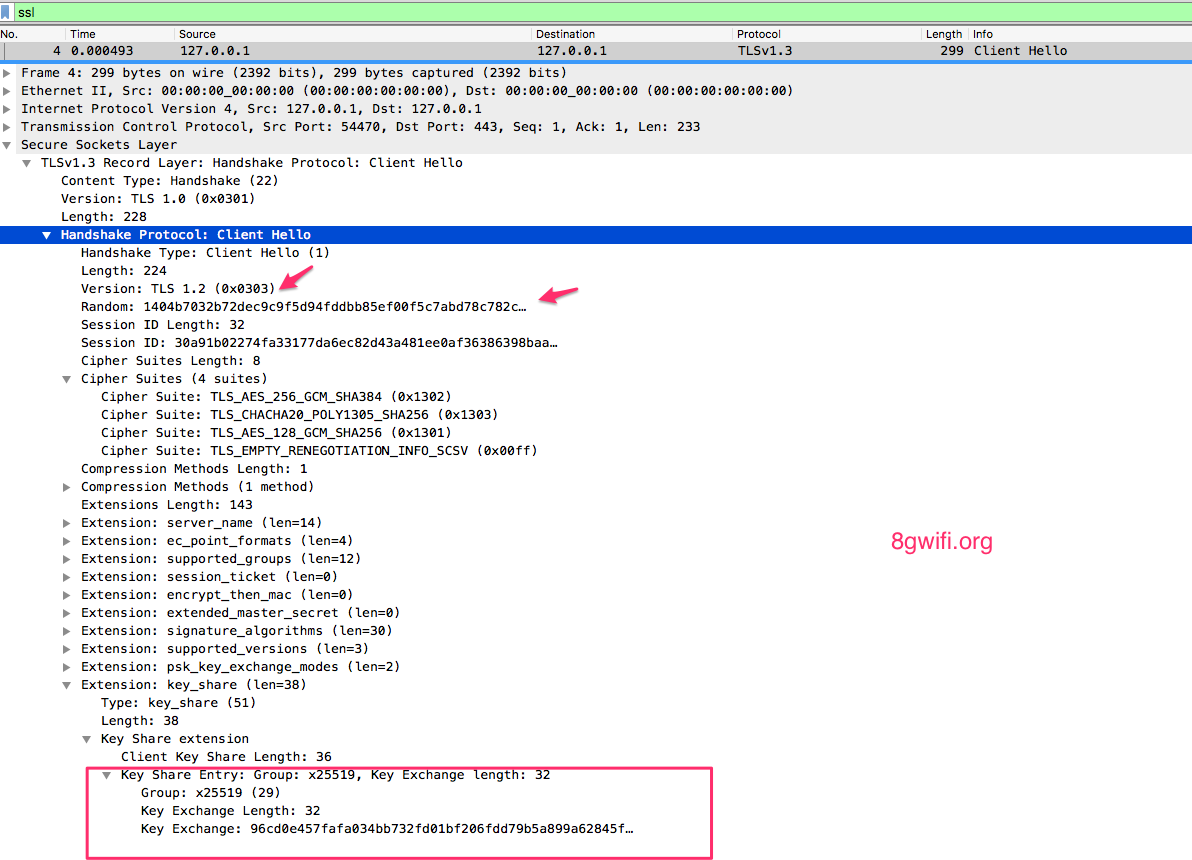Select packet 4 Client Hello row
This screenshot has height=860, width=1192.
click(596, 51)
